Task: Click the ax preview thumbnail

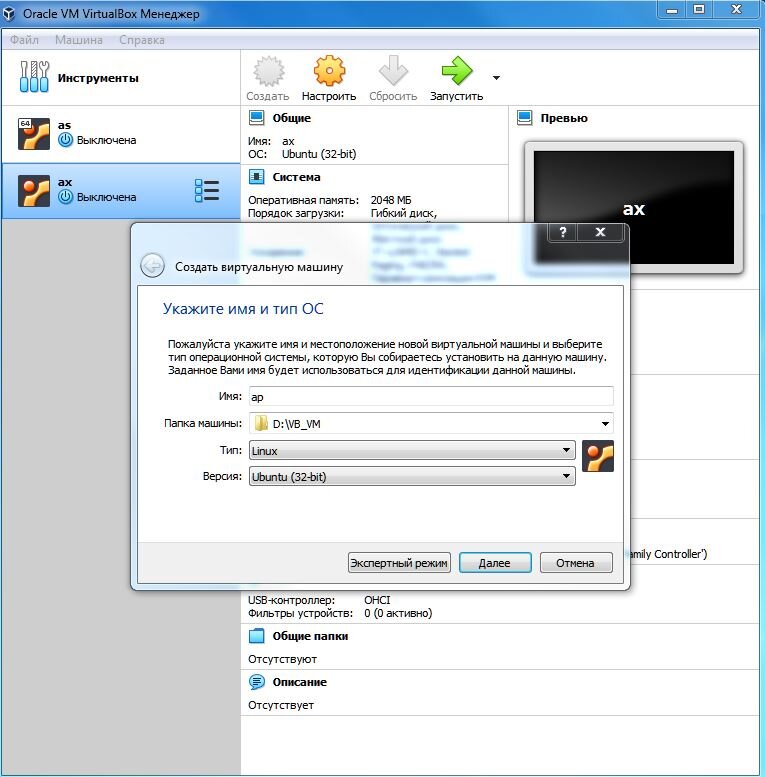Action: coord(634,207)
